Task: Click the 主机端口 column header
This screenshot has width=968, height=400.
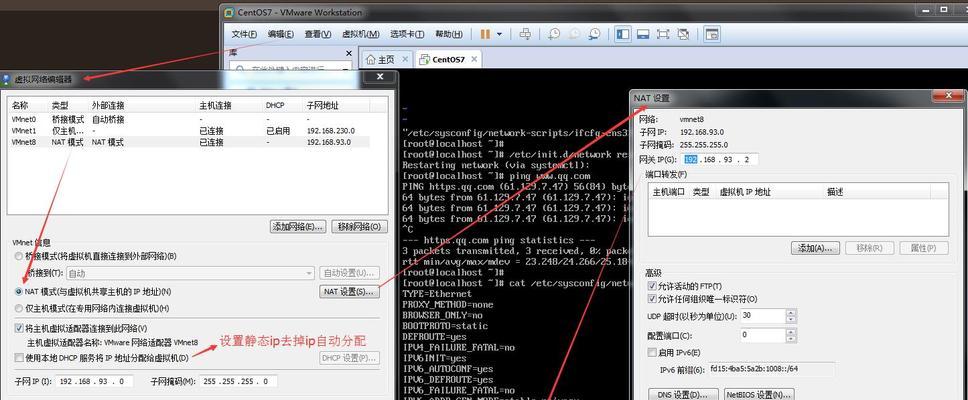Action: 669,192
